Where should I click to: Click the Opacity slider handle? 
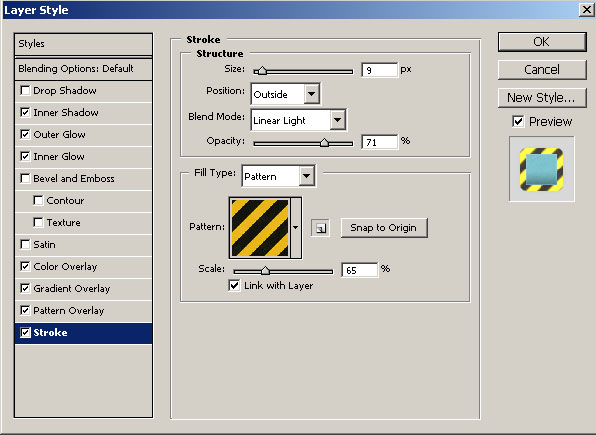click(324, 143)
